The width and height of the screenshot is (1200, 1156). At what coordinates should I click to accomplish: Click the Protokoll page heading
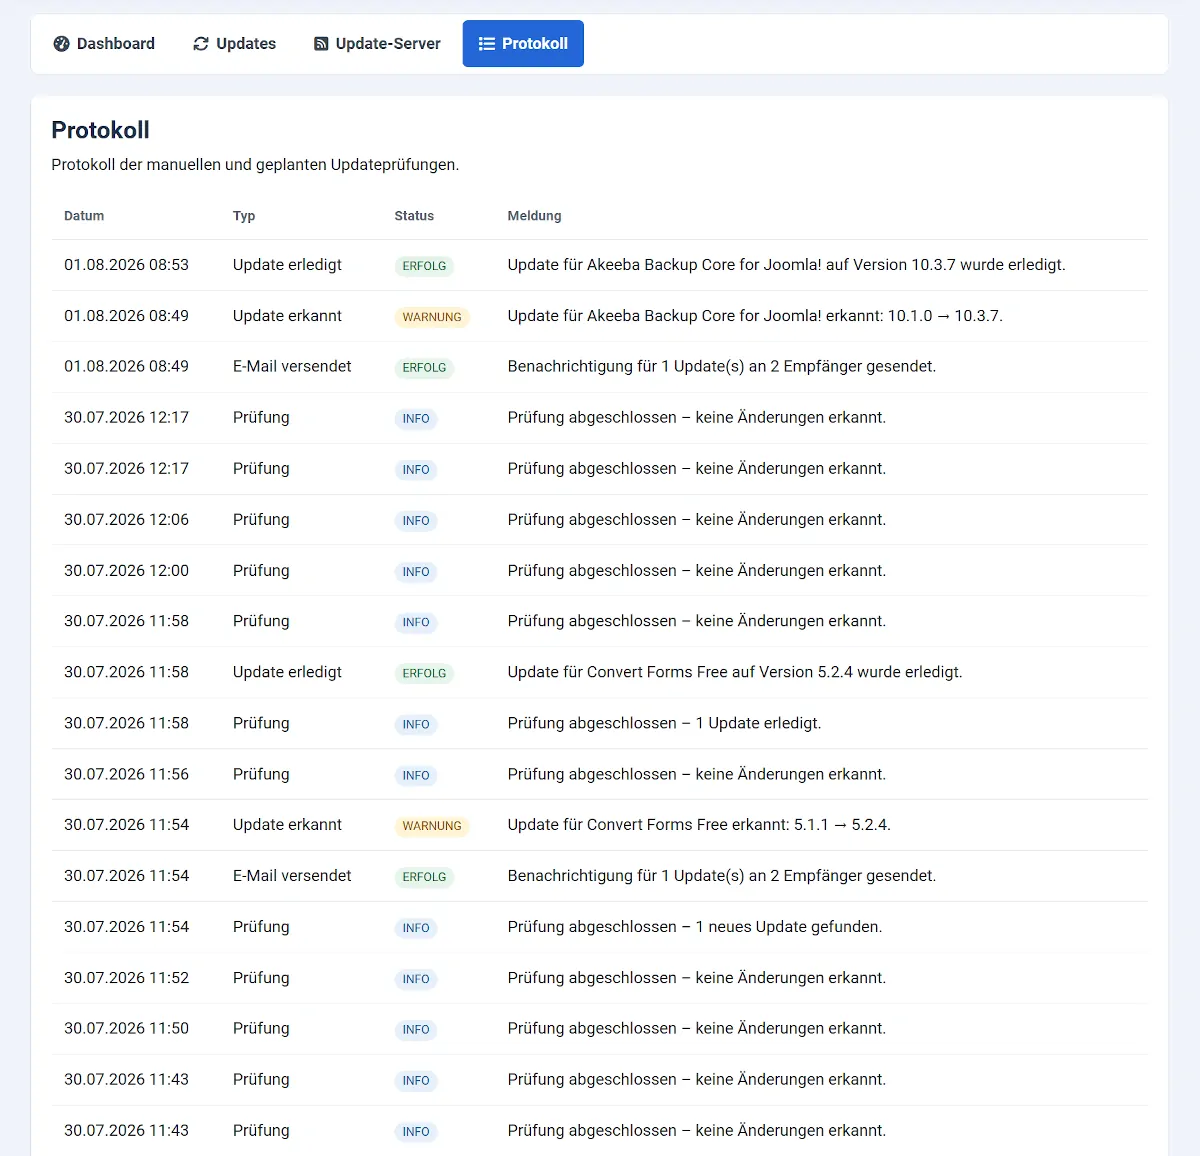point(100,130)
